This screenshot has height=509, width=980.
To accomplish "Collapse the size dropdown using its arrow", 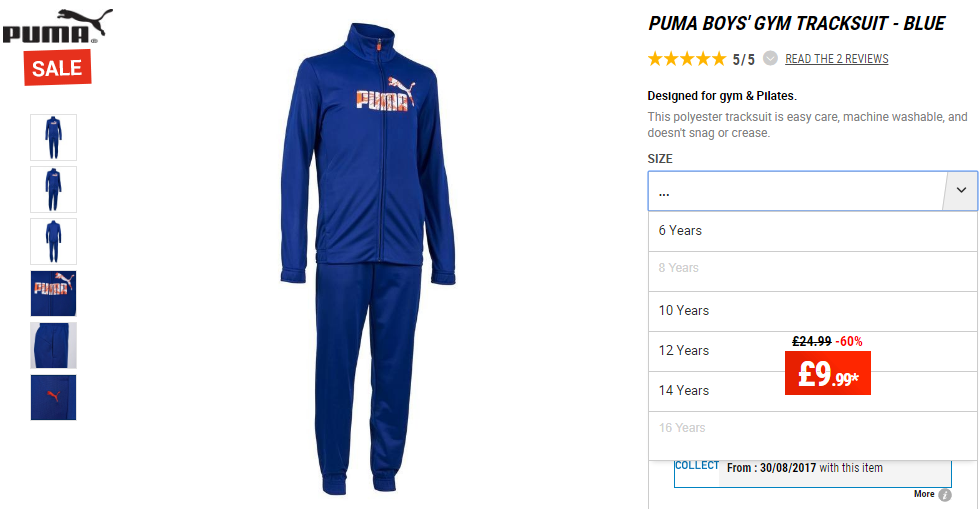I will click(x=961, y=191).
